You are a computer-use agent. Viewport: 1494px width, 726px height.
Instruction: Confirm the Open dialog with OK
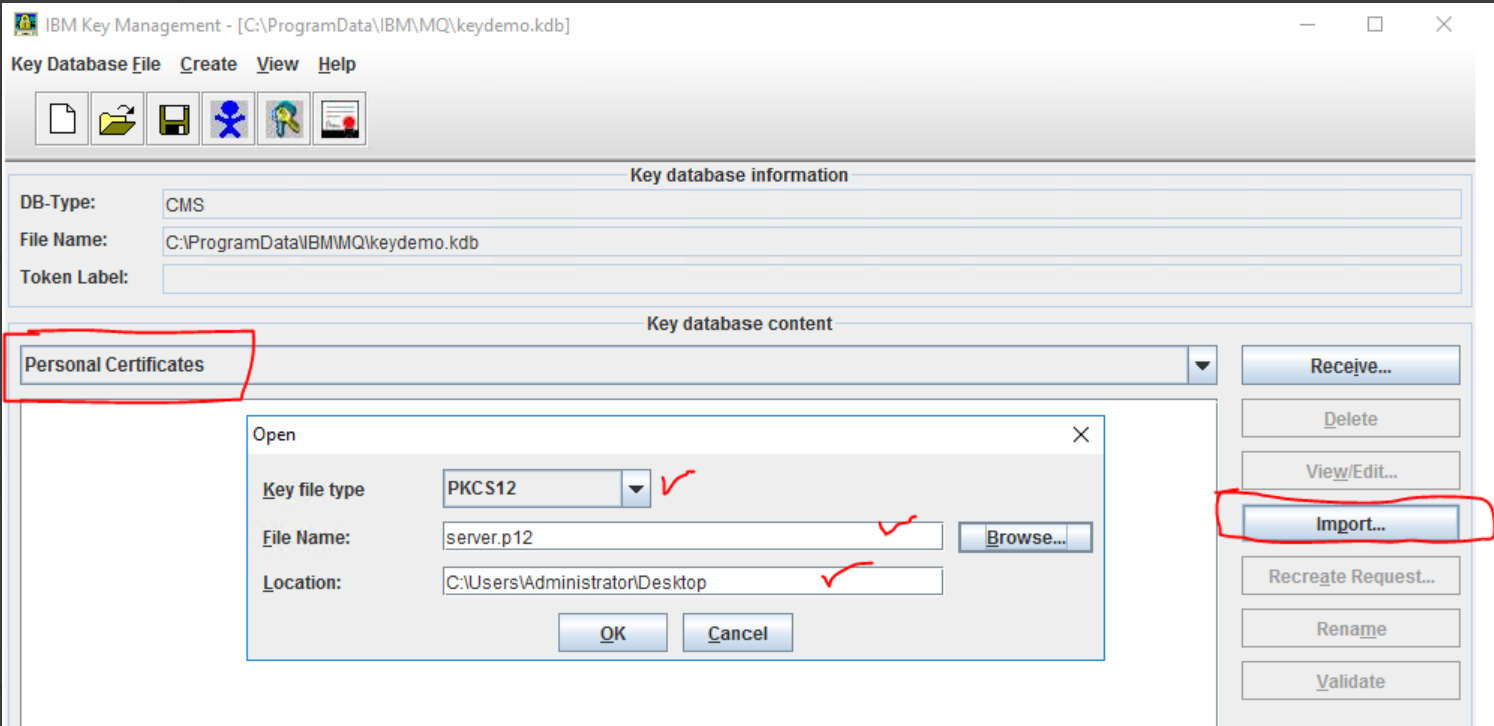pyautogui.click(x=612, y=633)
